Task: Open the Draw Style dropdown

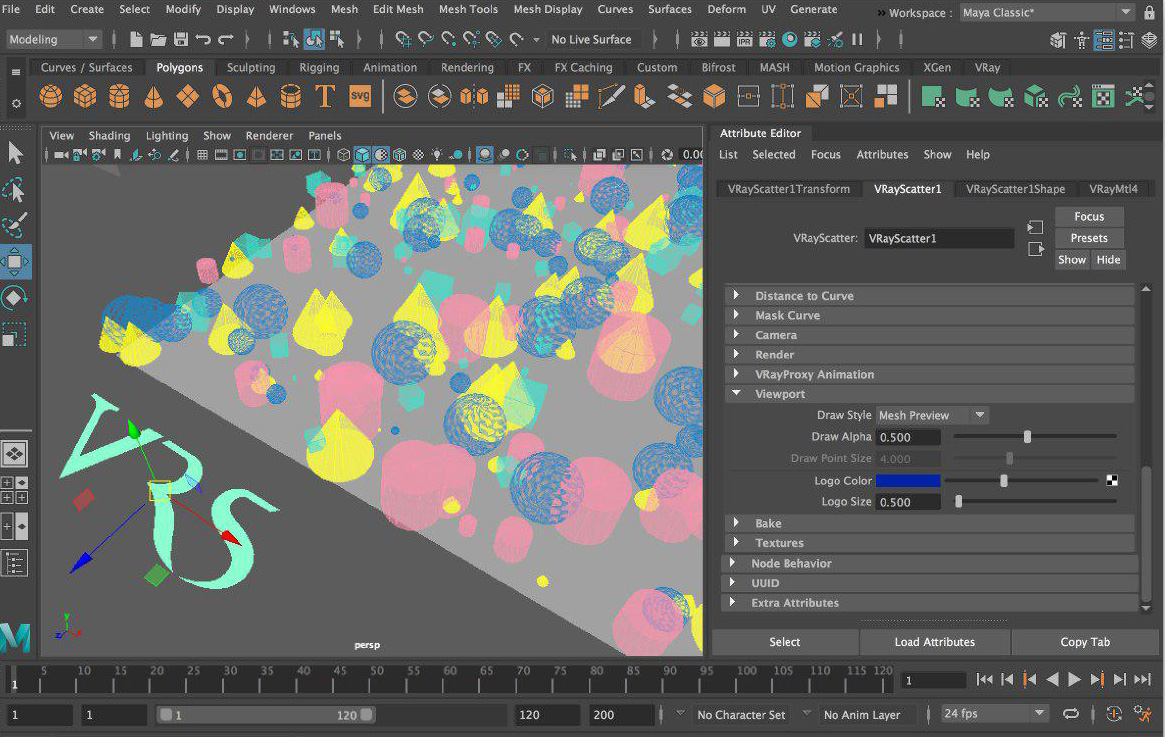Action: (x=932, y=415)
